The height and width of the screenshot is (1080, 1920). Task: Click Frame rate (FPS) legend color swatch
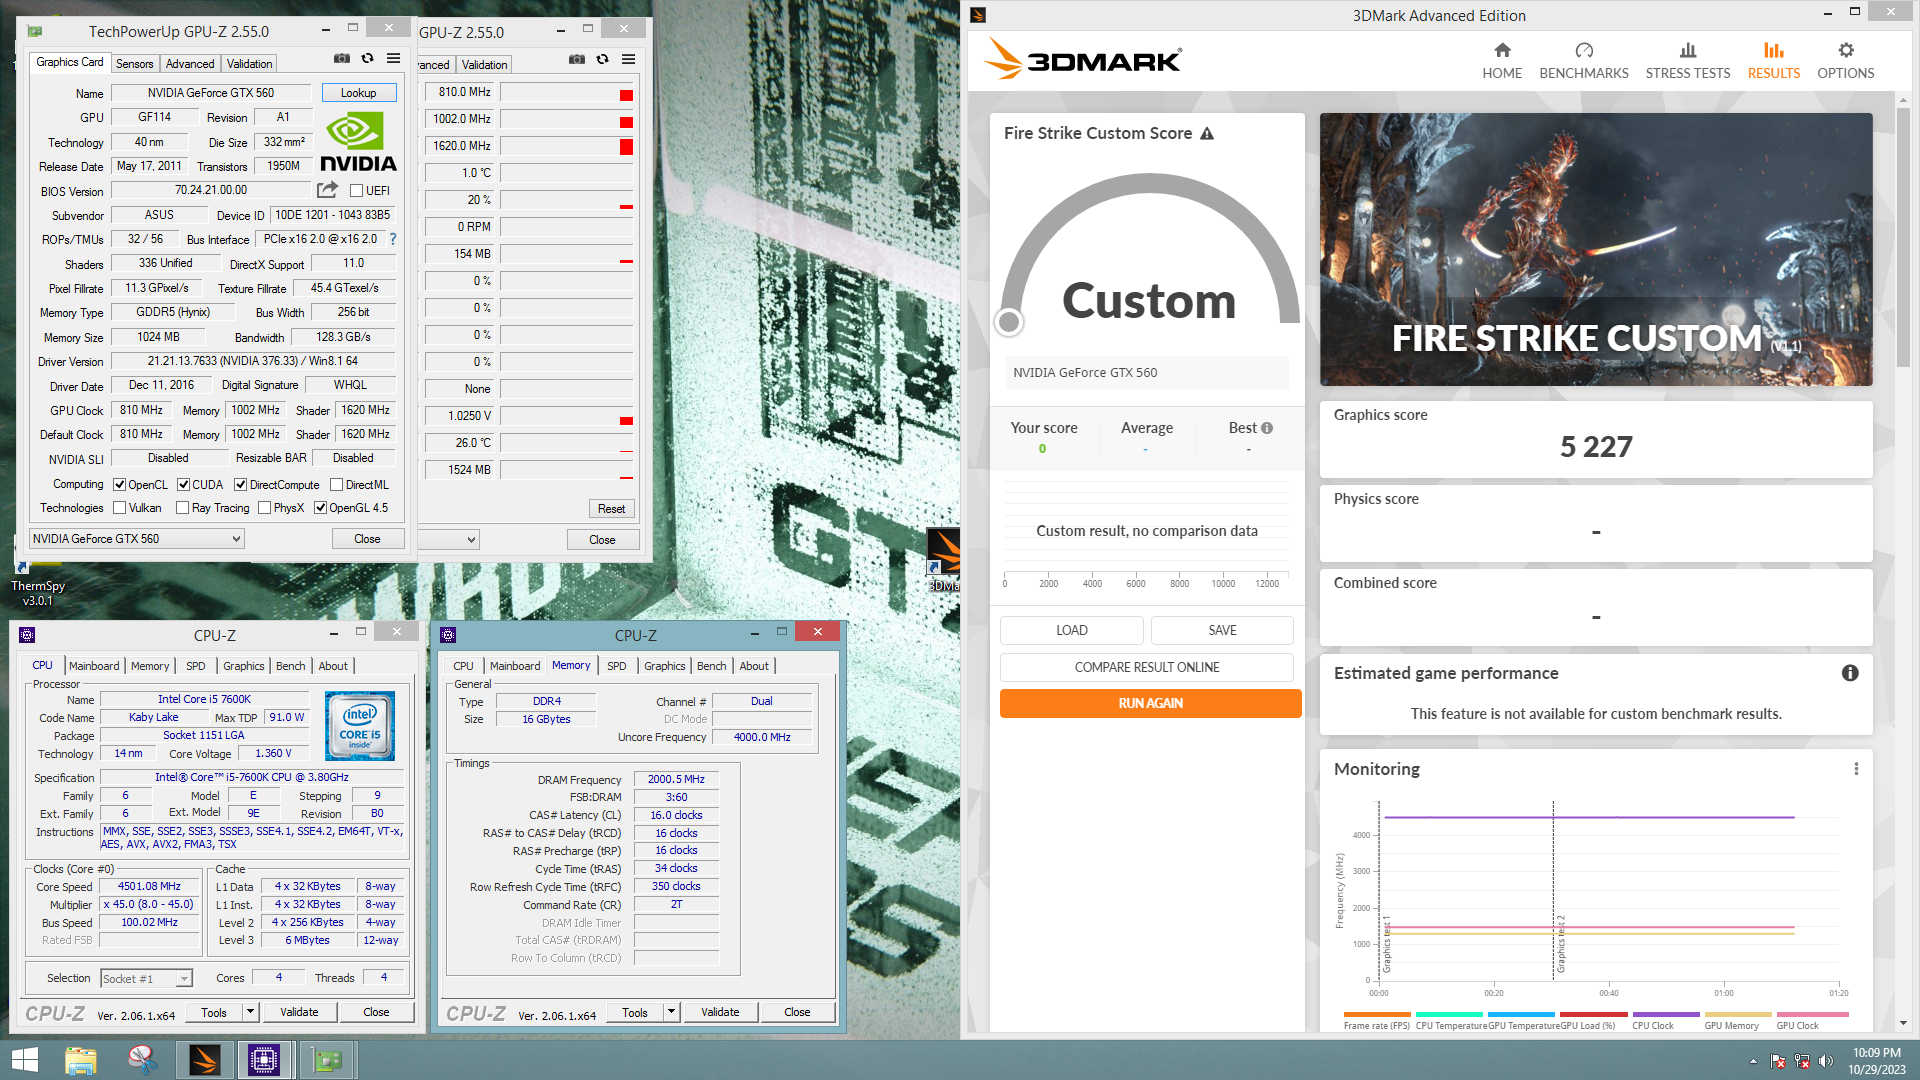point(1377,1014)
